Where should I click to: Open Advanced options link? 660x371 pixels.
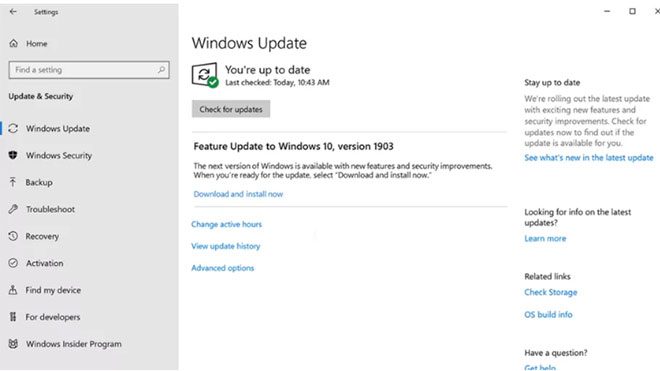(223, 268)
